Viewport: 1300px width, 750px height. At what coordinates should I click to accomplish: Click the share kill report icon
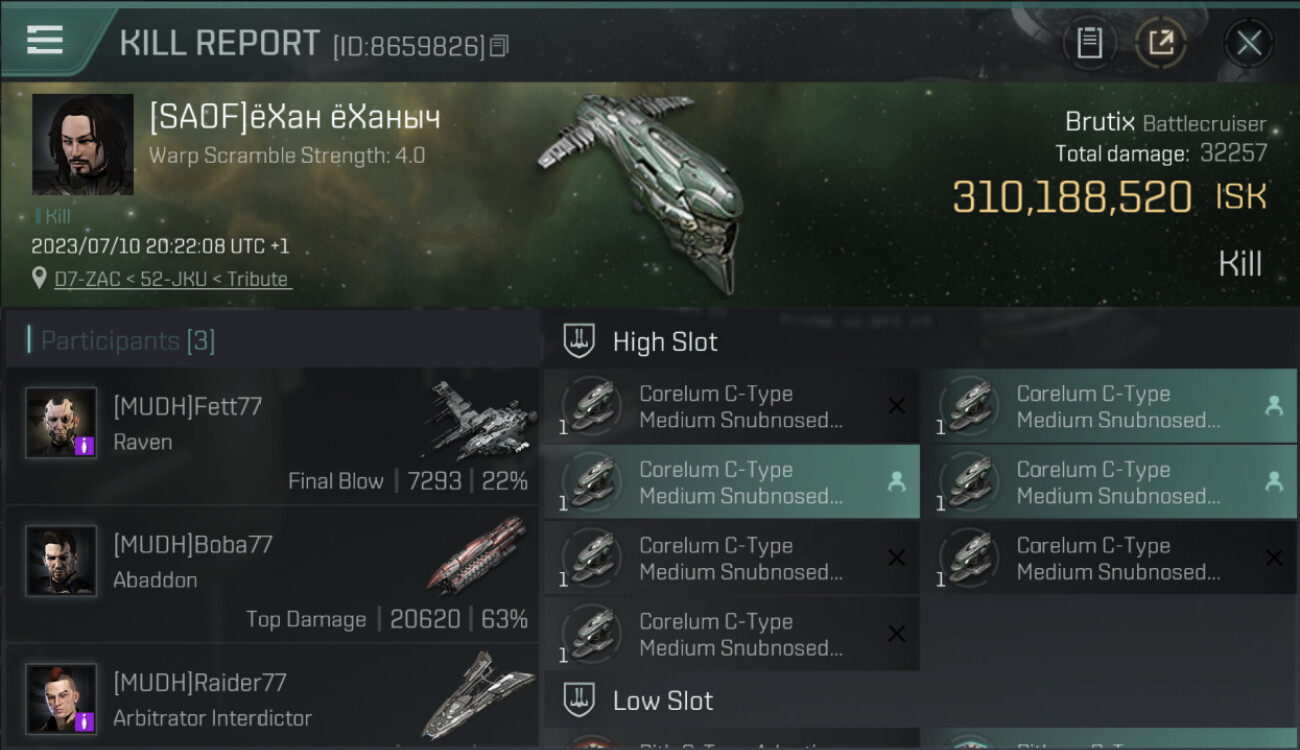(1160, 43)
